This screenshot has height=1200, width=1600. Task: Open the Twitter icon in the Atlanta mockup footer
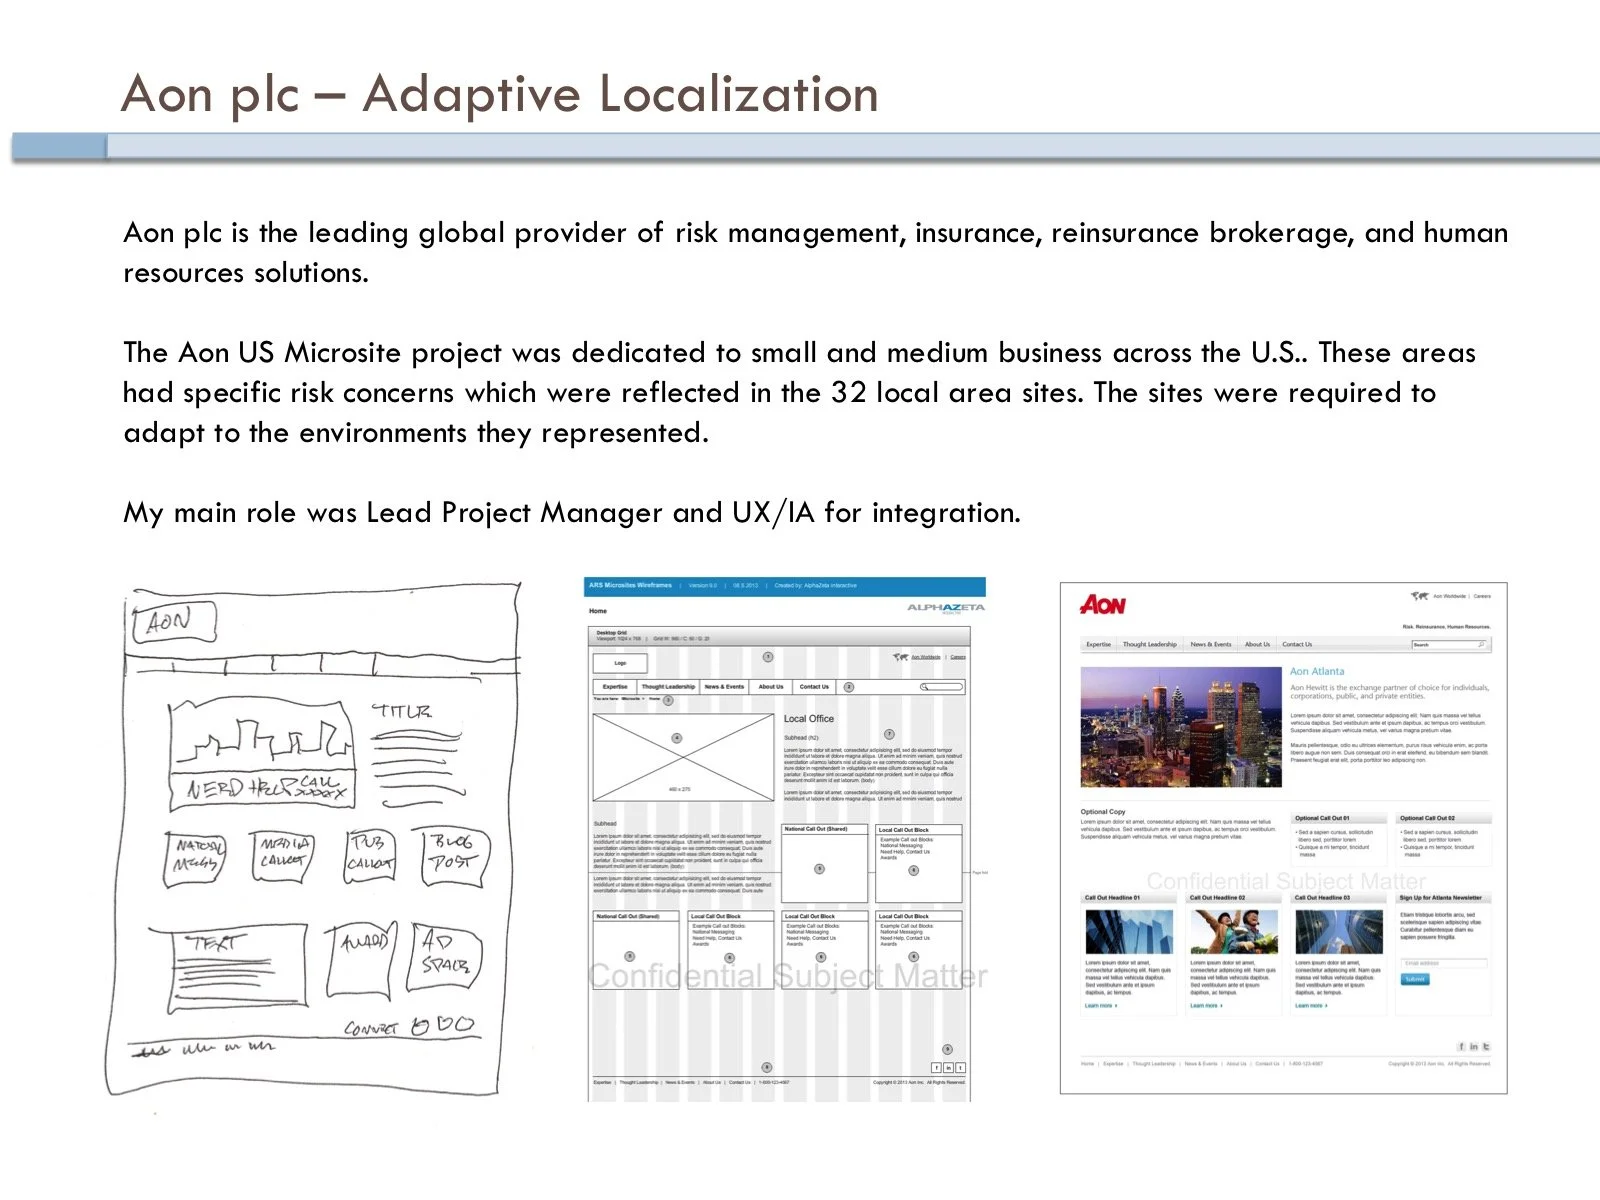[x=1485, y=1047]
